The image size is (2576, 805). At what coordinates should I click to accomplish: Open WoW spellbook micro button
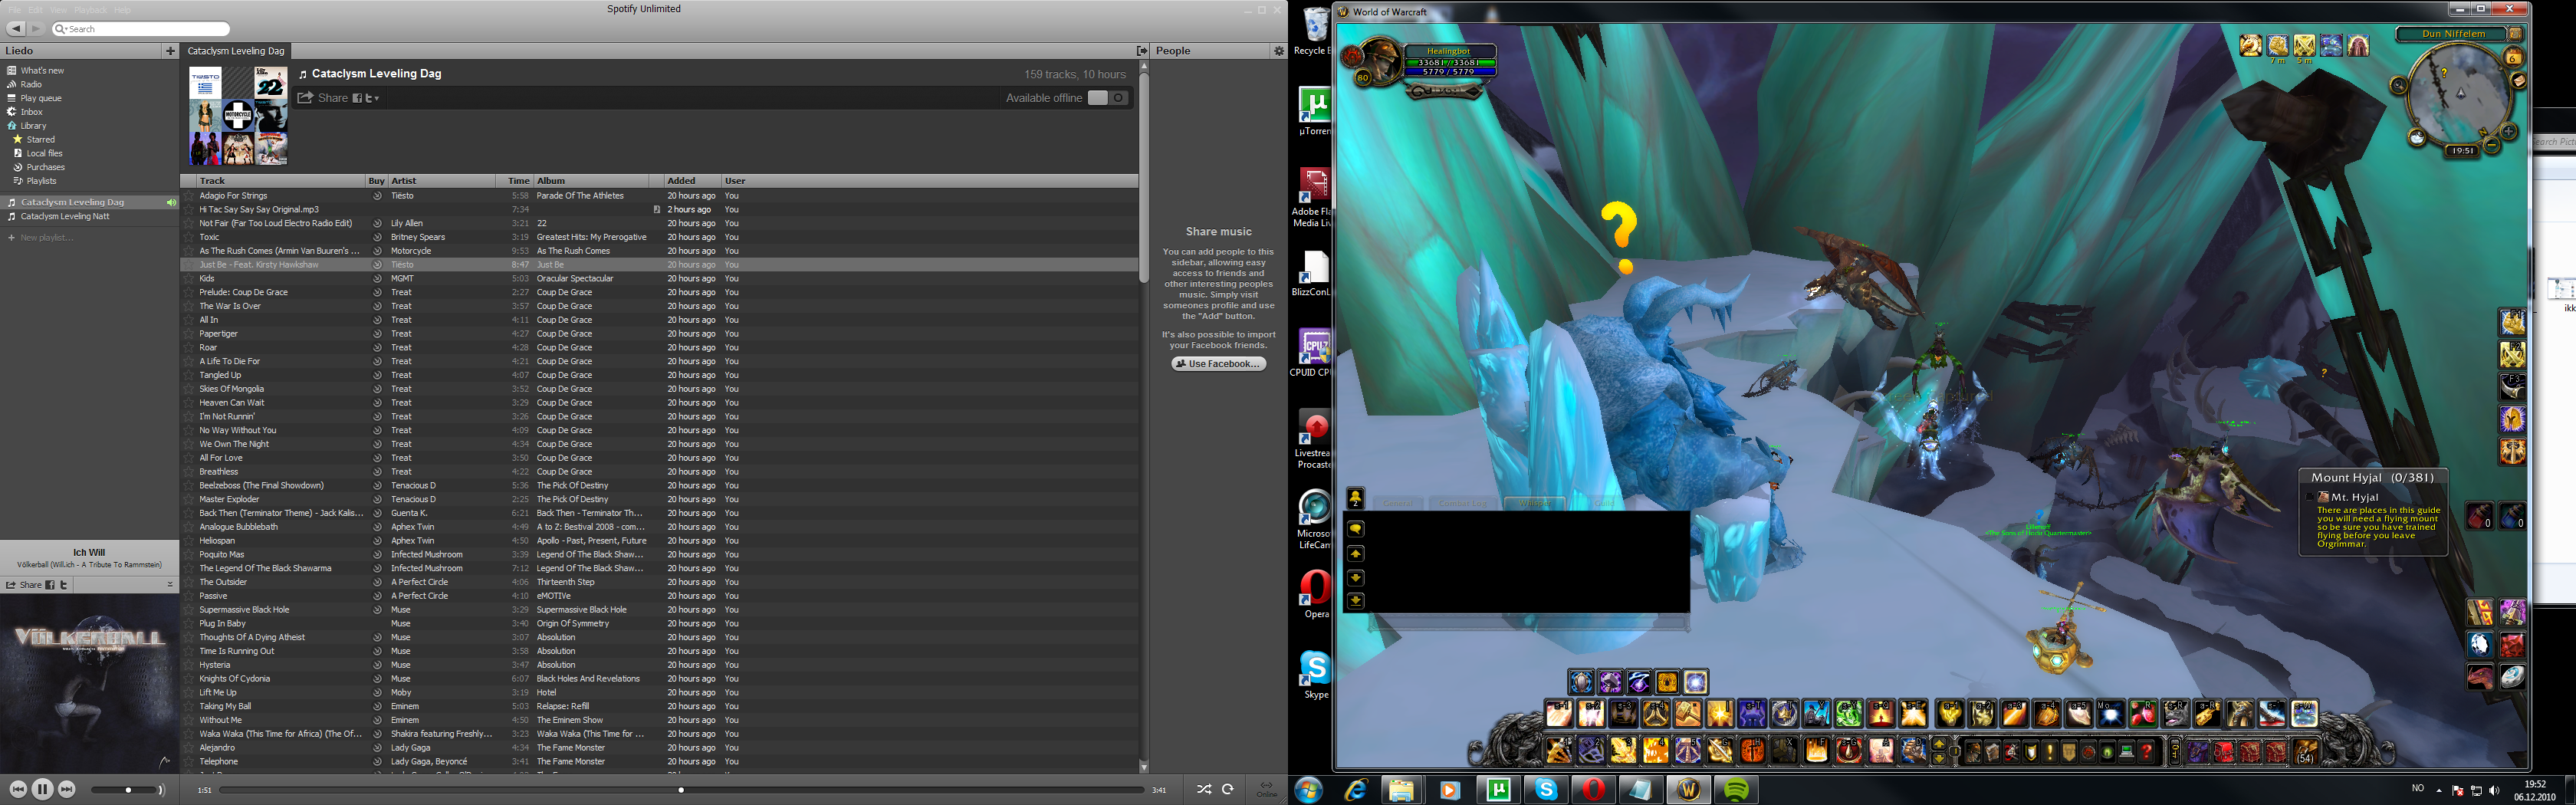coord(1992,752)
